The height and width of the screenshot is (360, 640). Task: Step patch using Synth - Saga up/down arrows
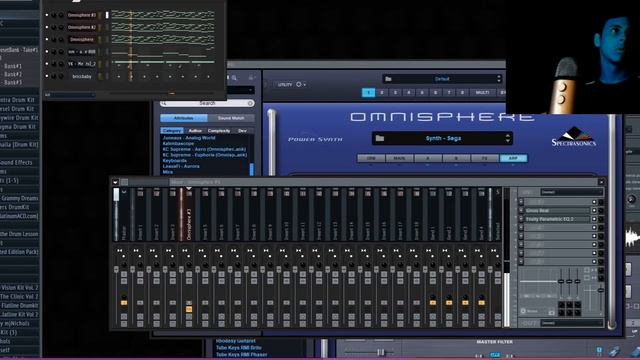tap(507, 138)
